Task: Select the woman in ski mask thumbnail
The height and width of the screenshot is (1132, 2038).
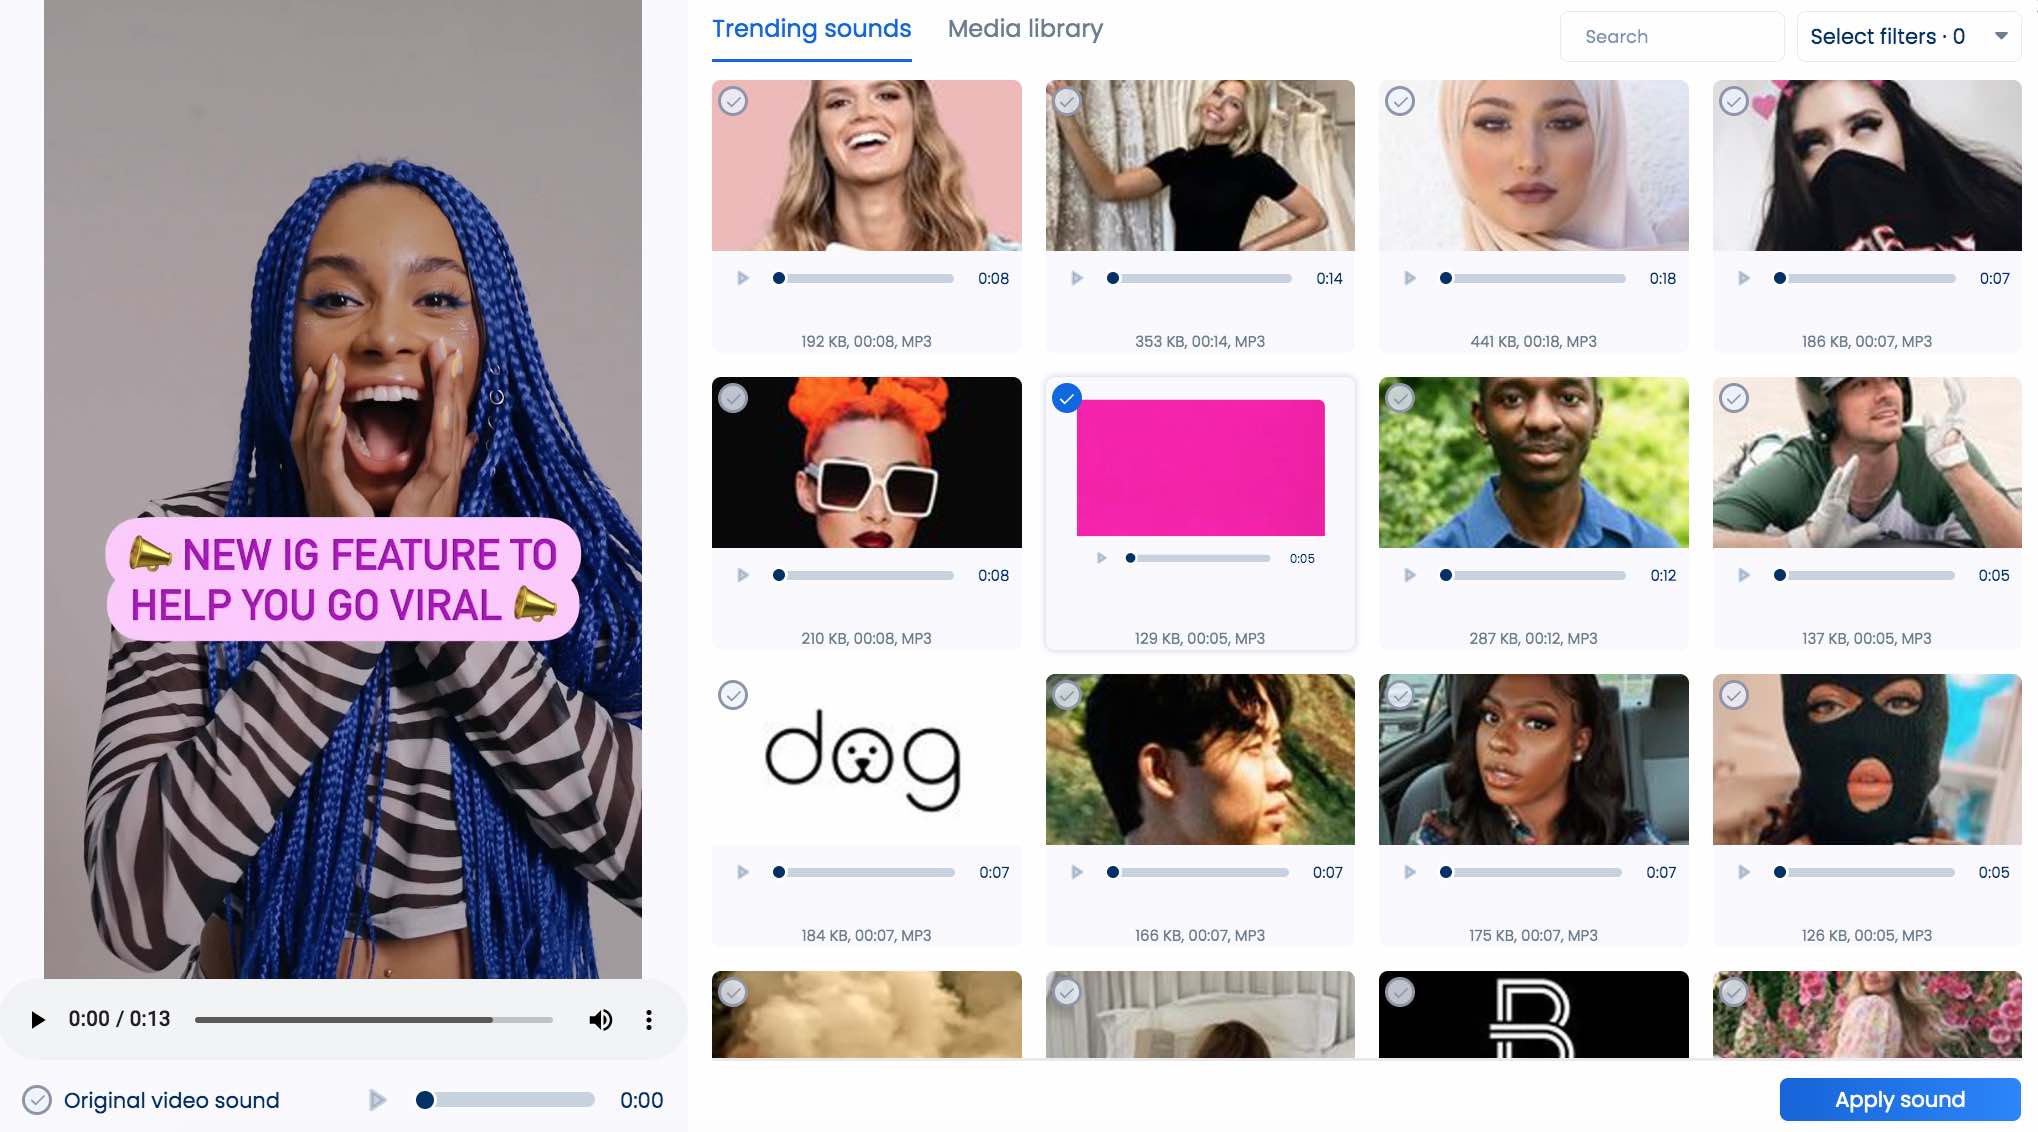Action: 1865,760
